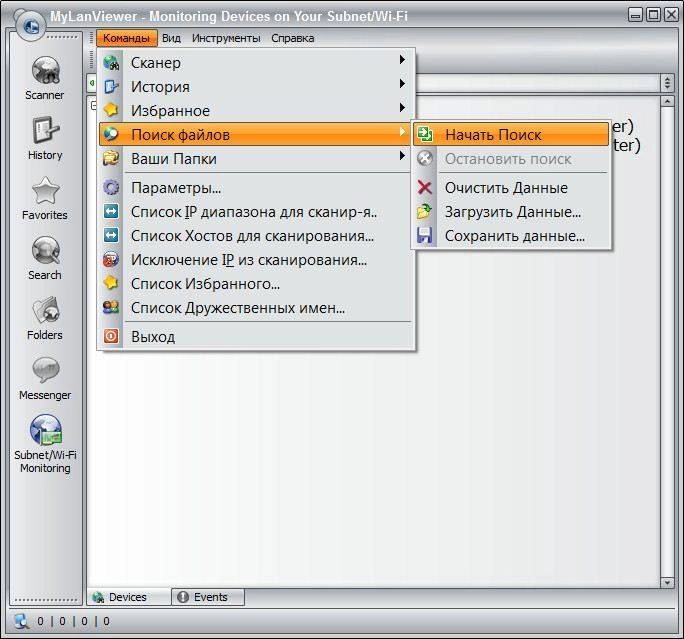The image size is (684, 639).
Task: Expand the История submenu arrow
Action: (402, 84)
